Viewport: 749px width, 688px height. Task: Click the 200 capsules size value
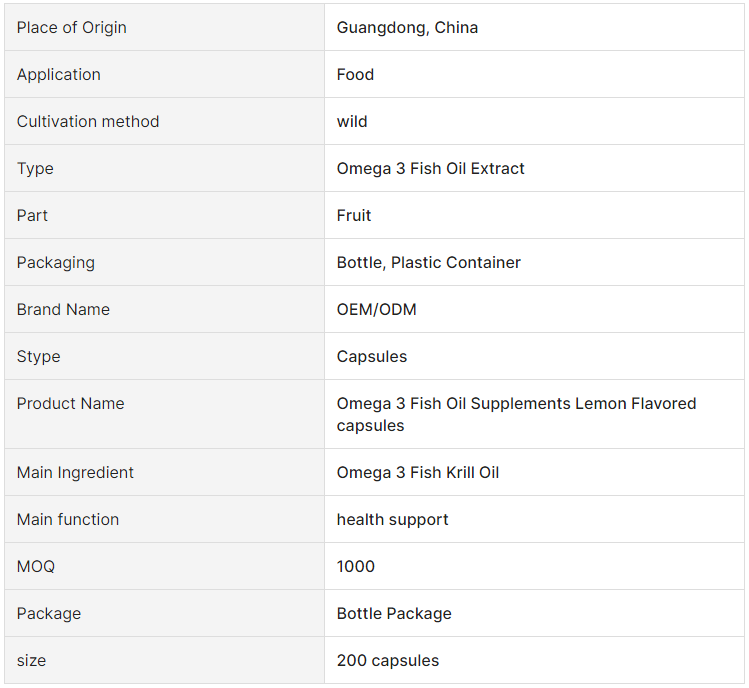[x=387, y=660]
